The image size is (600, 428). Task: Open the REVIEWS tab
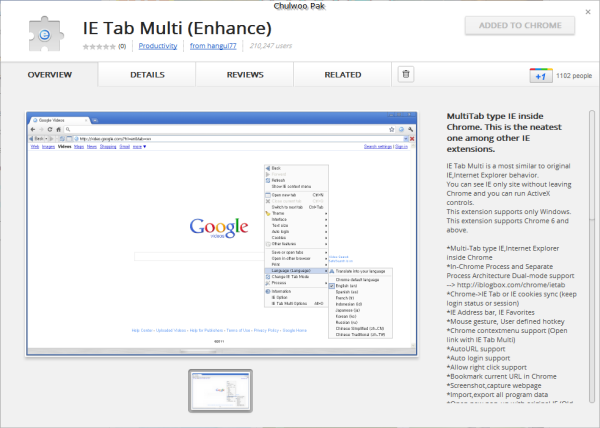245,75
